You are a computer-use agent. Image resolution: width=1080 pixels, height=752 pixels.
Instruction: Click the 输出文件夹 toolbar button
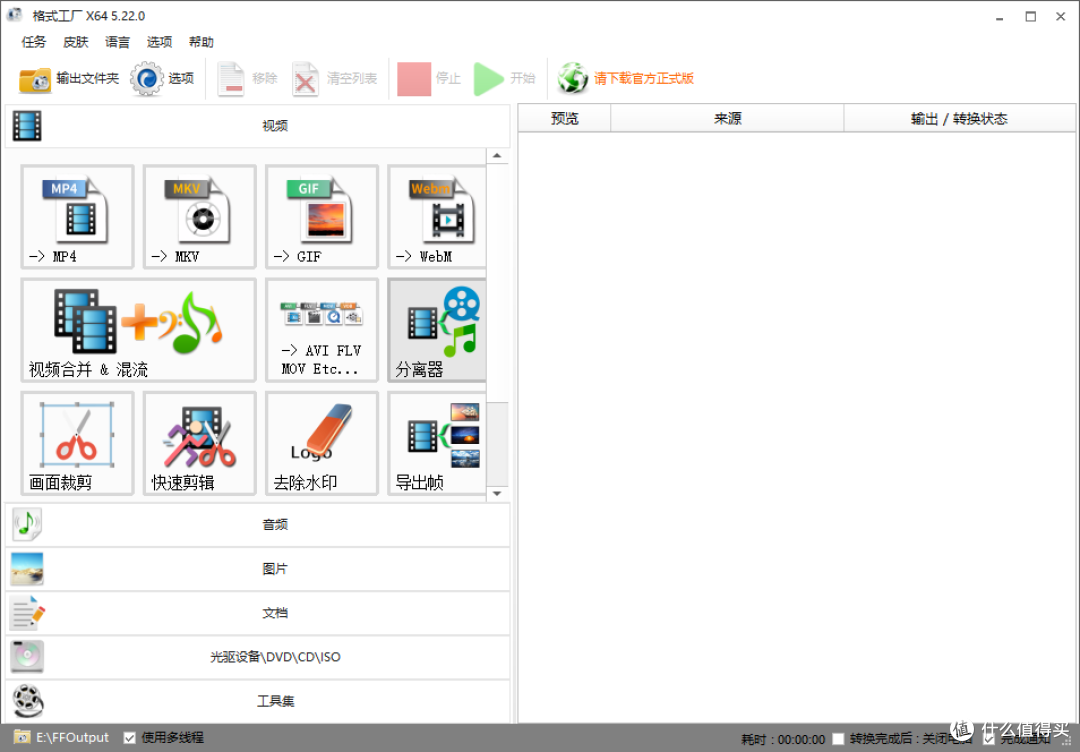[69, 79]
